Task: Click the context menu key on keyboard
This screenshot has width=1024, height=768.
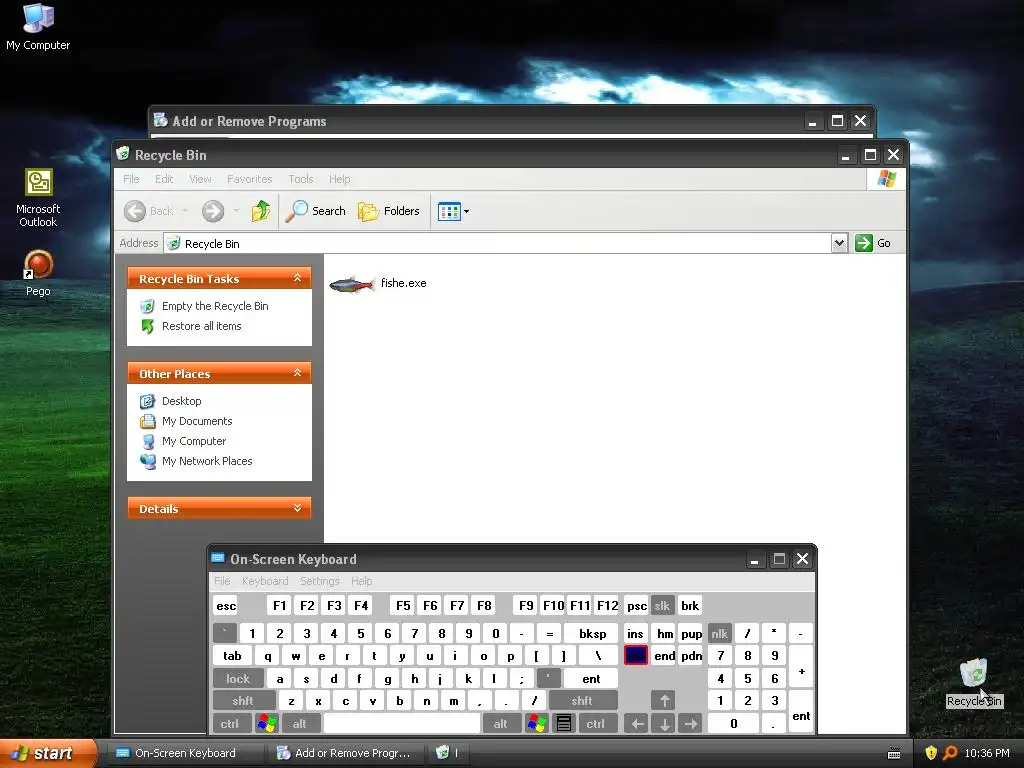Action: (564, 724)
